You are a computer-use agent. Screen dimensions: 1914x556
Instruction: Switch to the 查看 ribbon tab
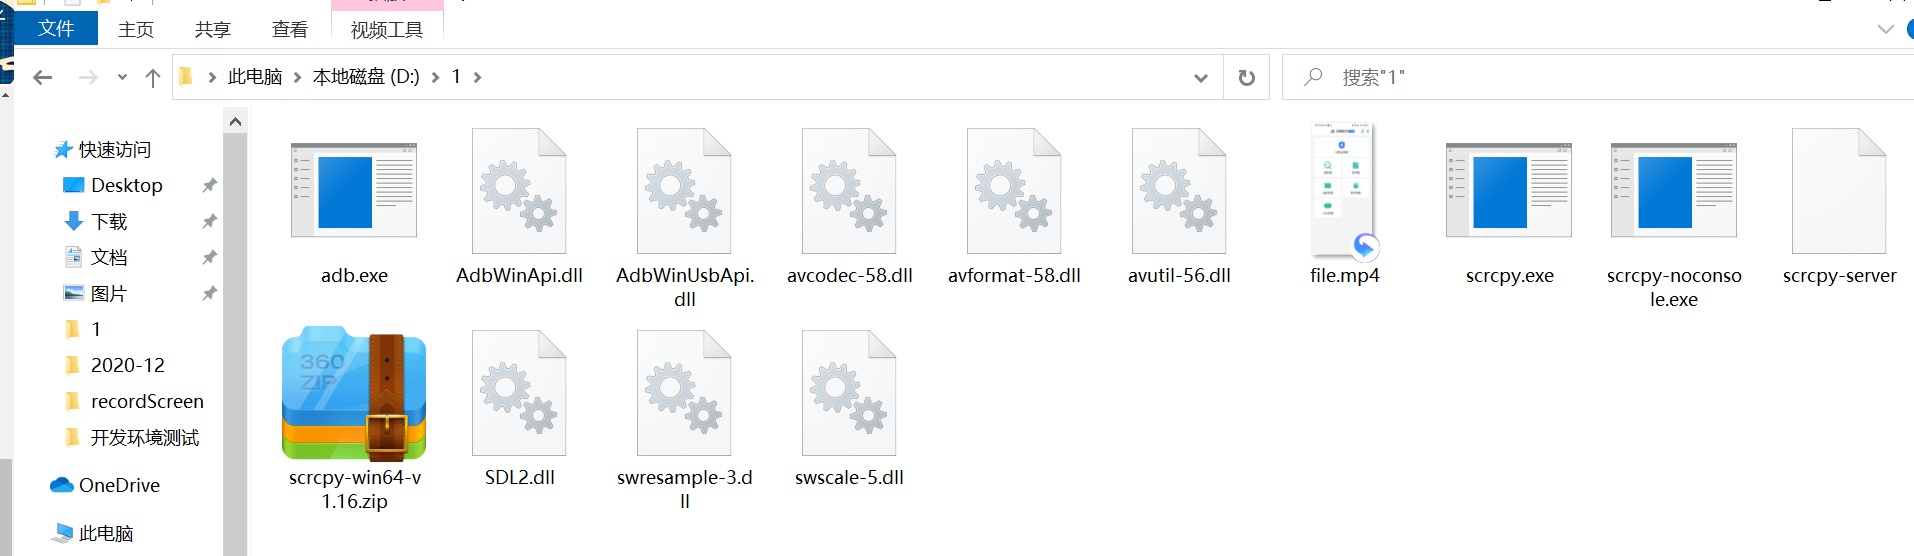pyautogui.click(x=290, y=30)
